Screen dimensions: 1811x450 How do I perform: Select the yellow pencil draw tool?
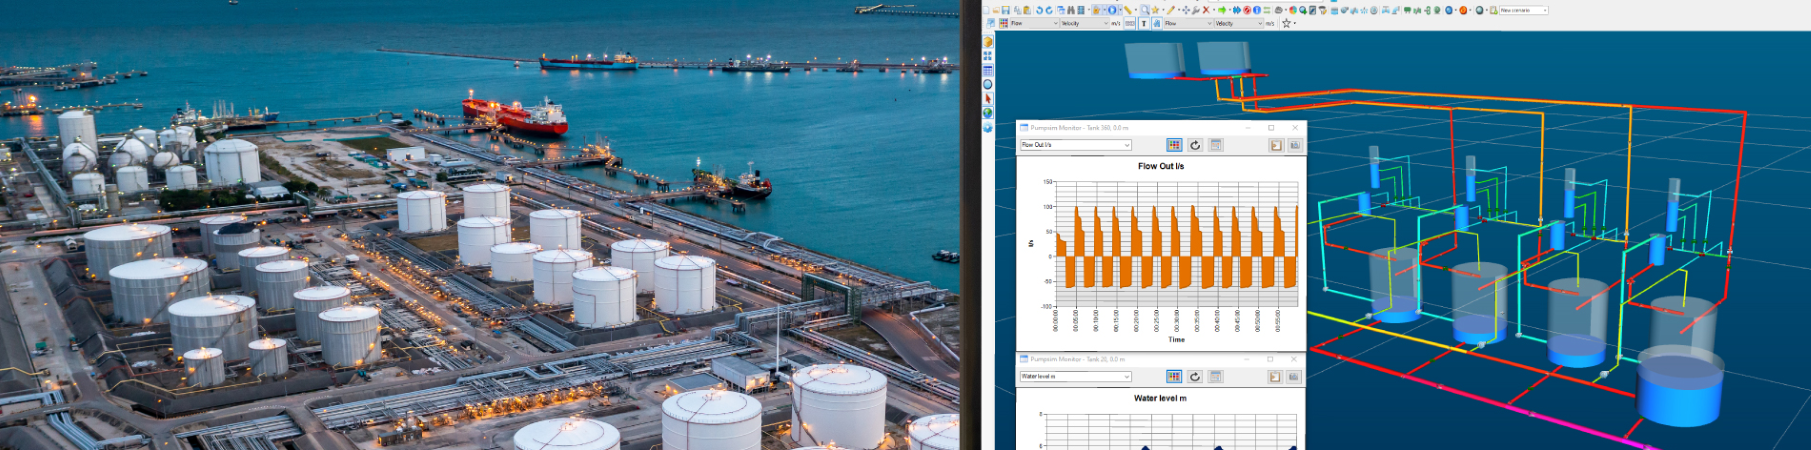(1170, 10)
